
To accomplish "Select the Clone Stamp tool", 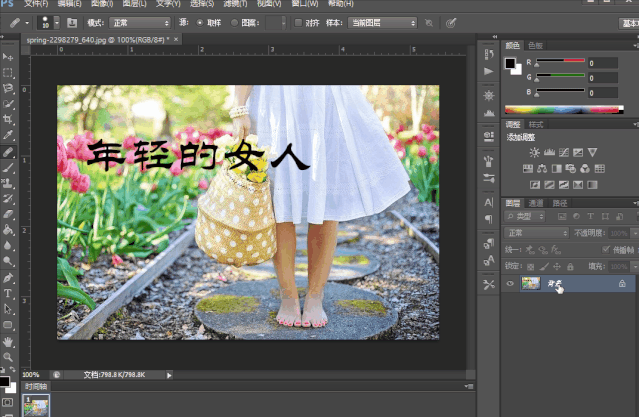I will click(x=8, y=183).
